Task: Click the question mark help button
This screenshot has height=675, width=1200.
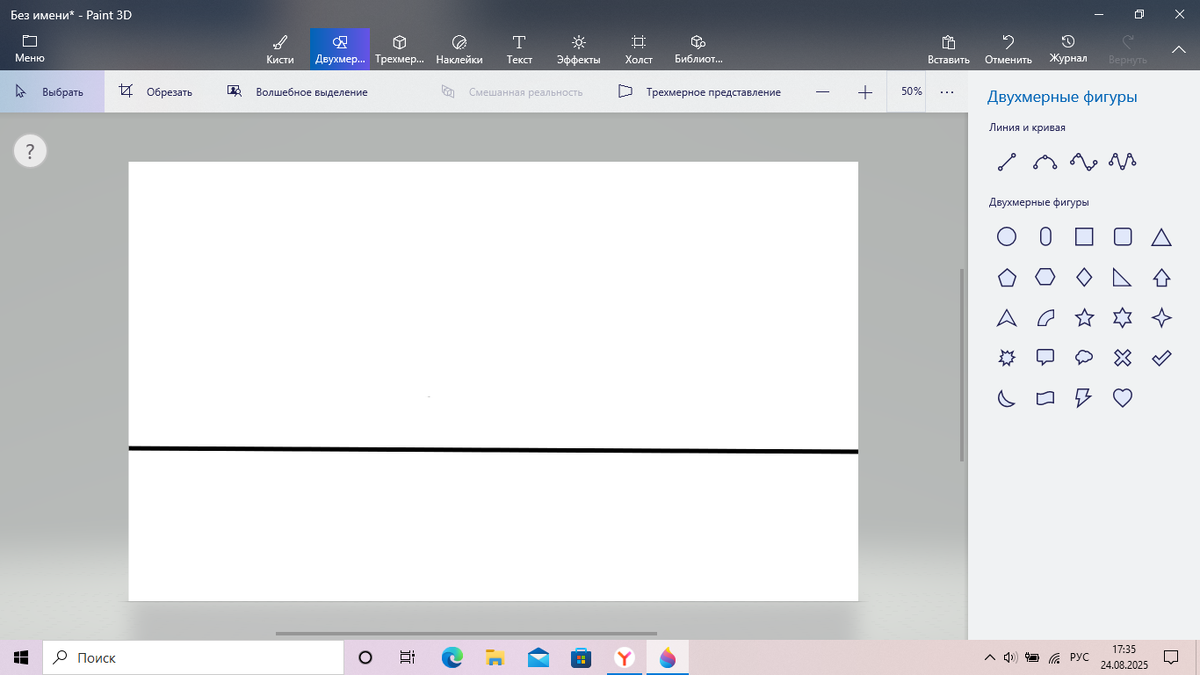Action: [30, 152]
